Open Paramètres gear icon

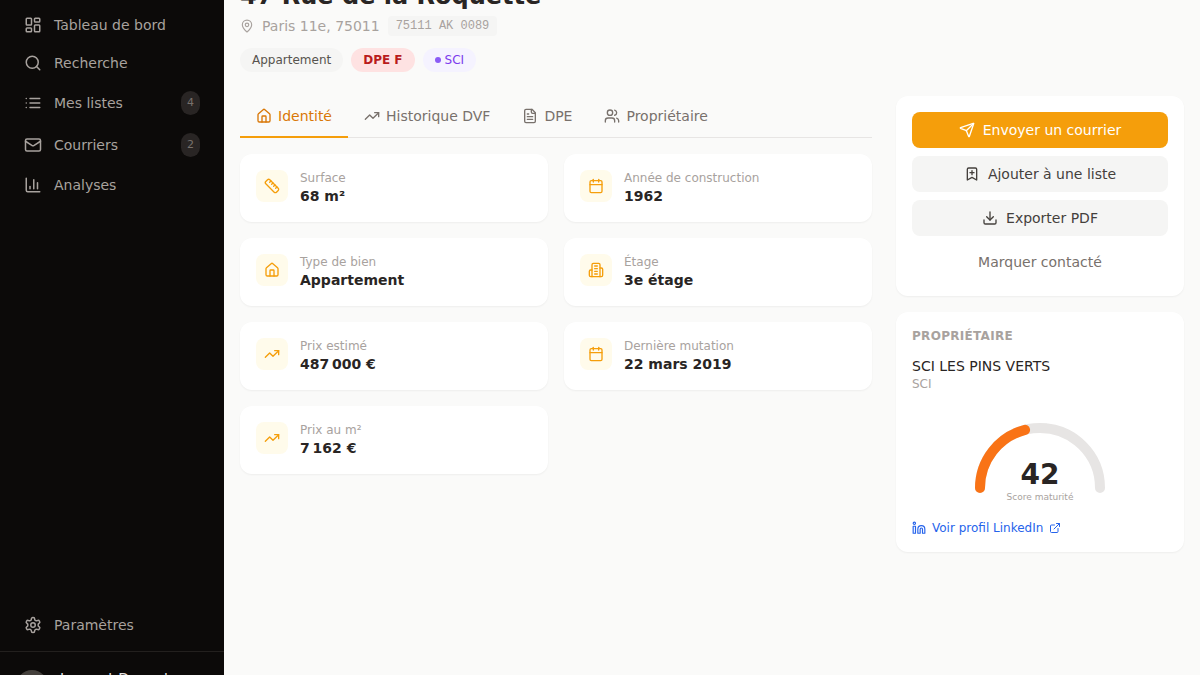click(33, 625)
